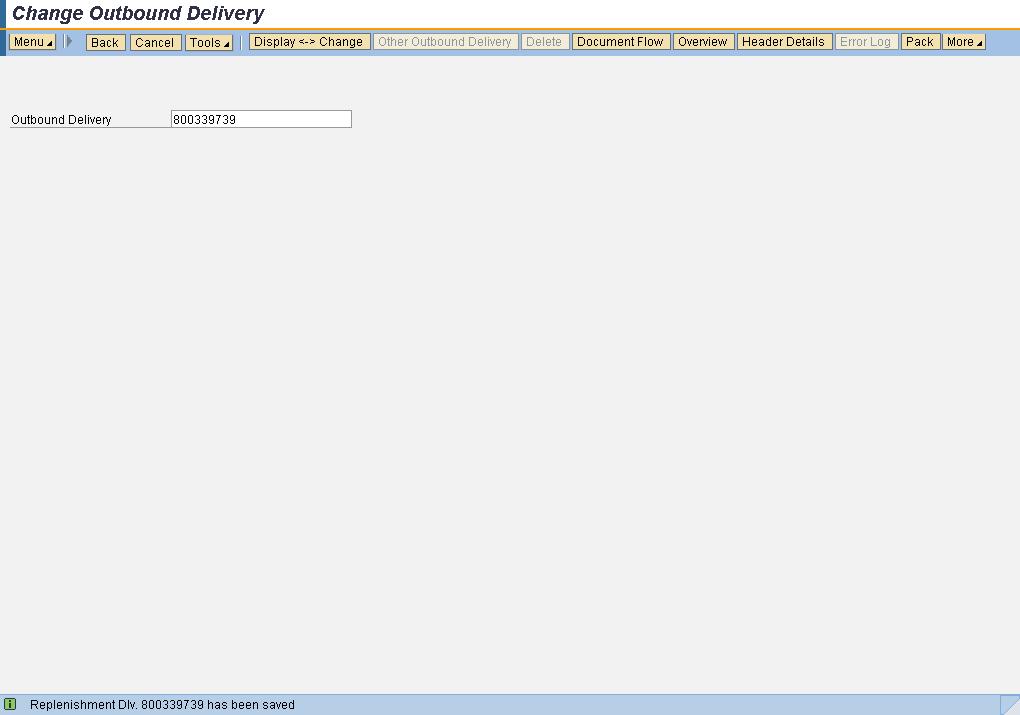Click the greyed-out Delete button

pyautogui.click(x=545, y=42)
